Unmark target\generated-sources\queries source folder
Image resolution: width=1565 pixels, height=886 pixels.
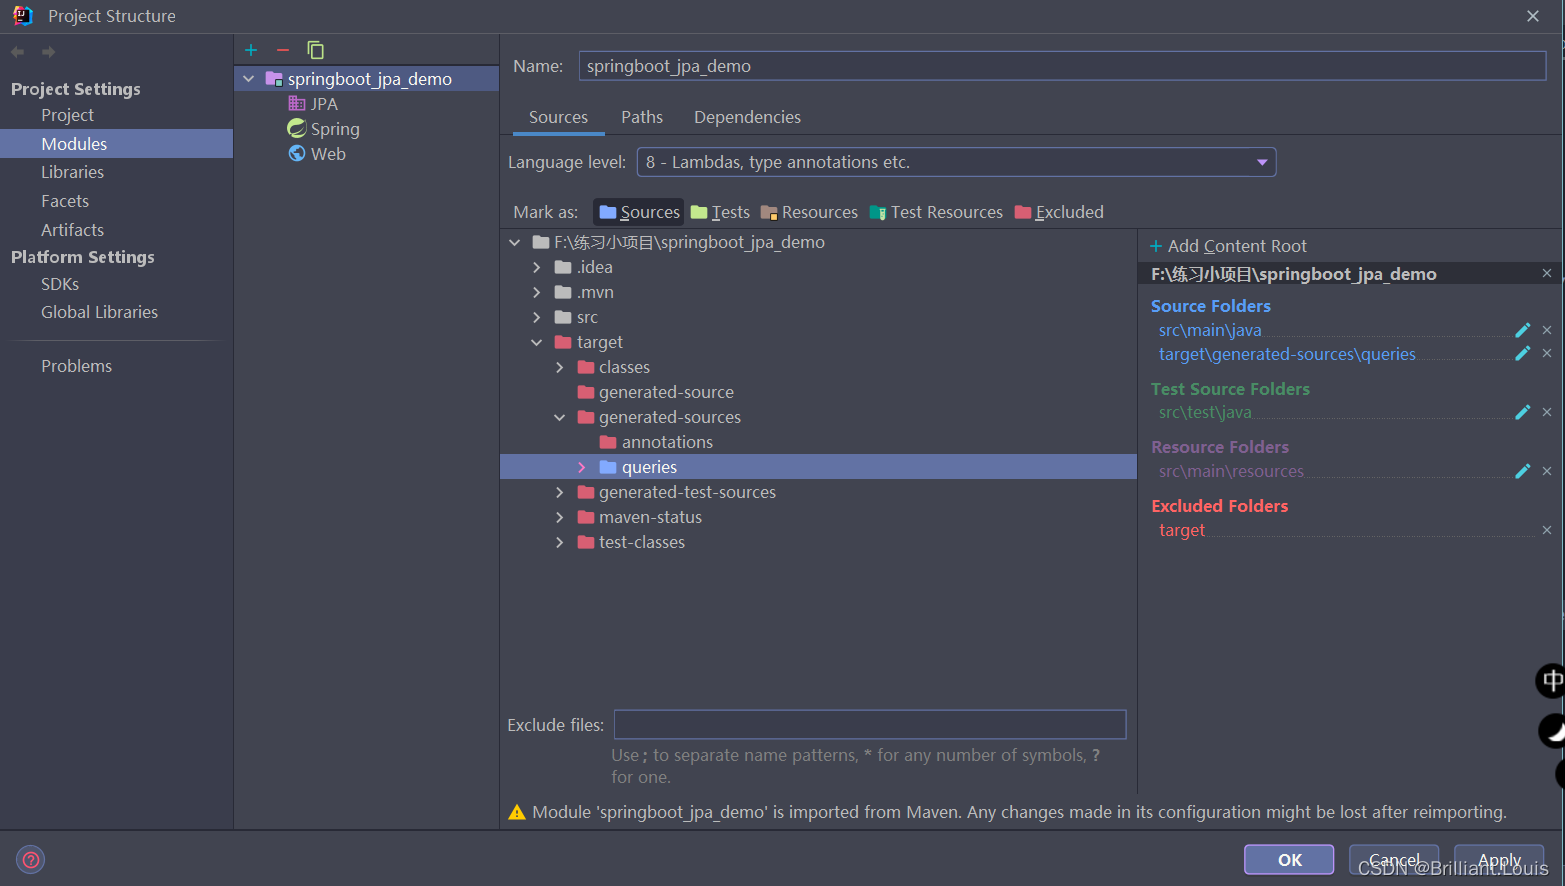point(1547,353)
